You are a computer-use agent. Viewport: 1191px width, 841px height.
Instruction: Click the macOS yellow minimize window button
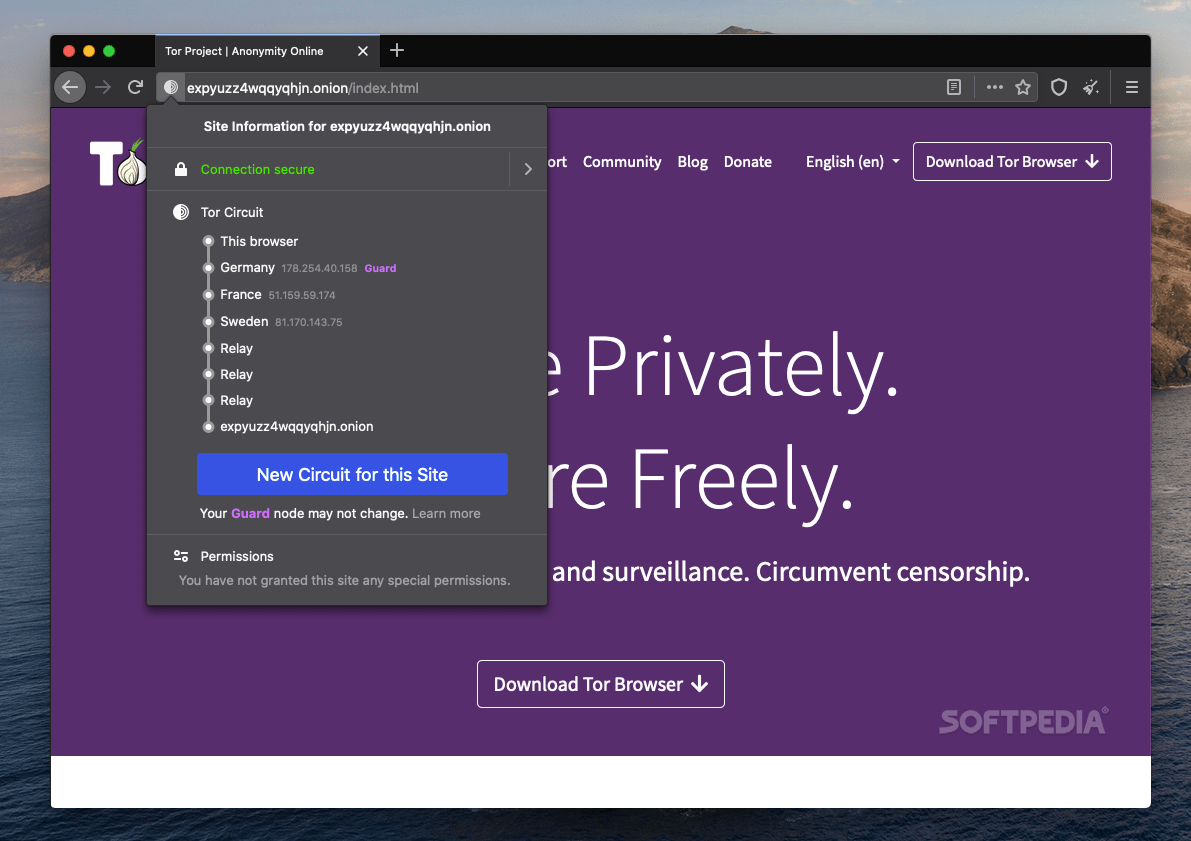coord(89,51)
